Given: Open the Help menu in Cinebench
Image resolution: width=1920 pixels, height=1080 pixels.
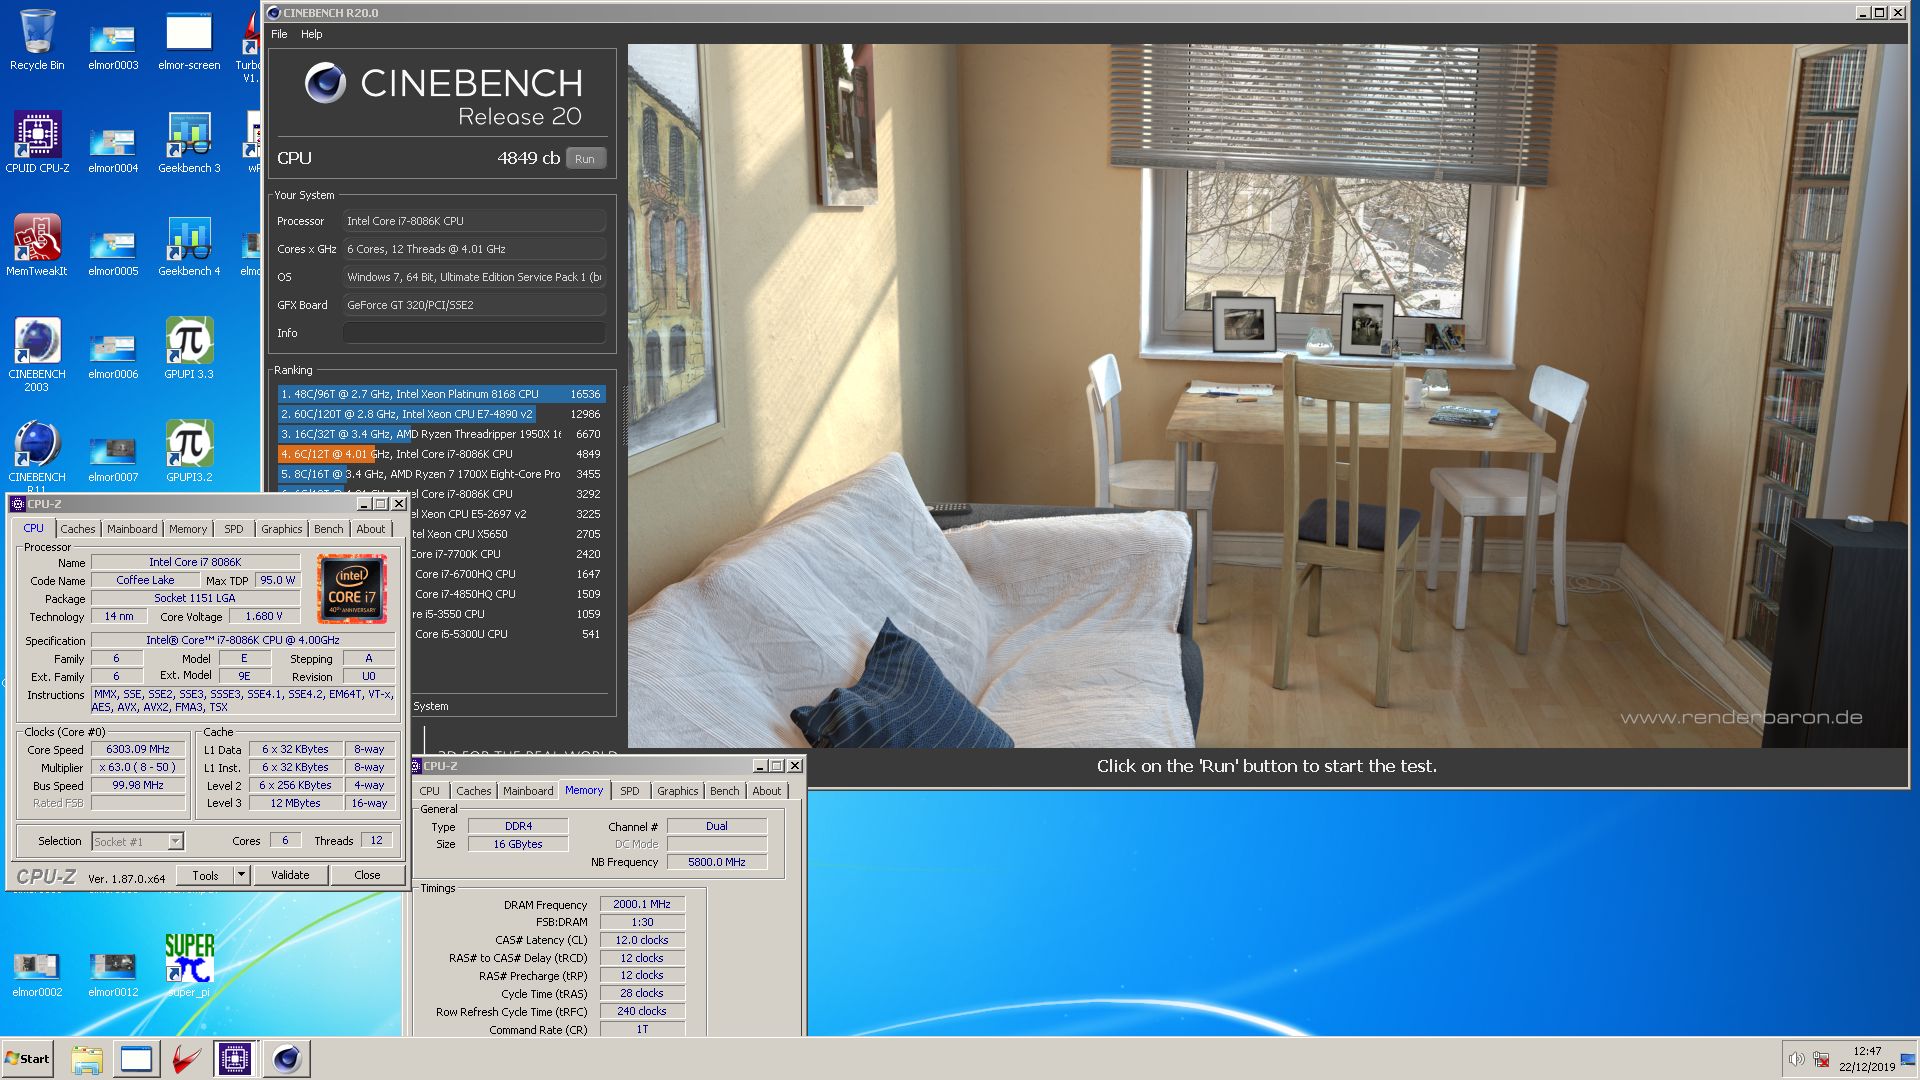Looking at the screenshot, I should pyautogui.click(x=312, y=34).
